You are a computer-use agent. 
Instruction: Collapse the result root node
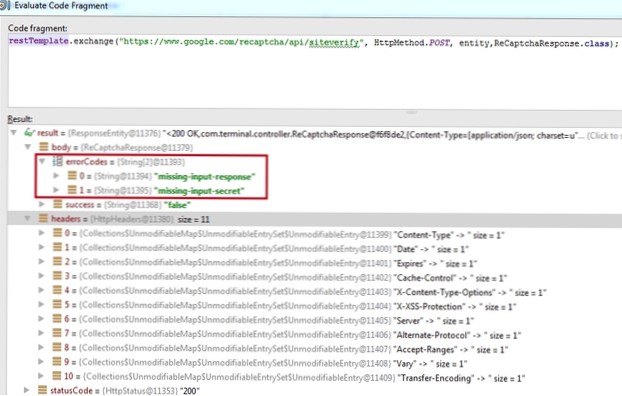[x=13, y=133]
